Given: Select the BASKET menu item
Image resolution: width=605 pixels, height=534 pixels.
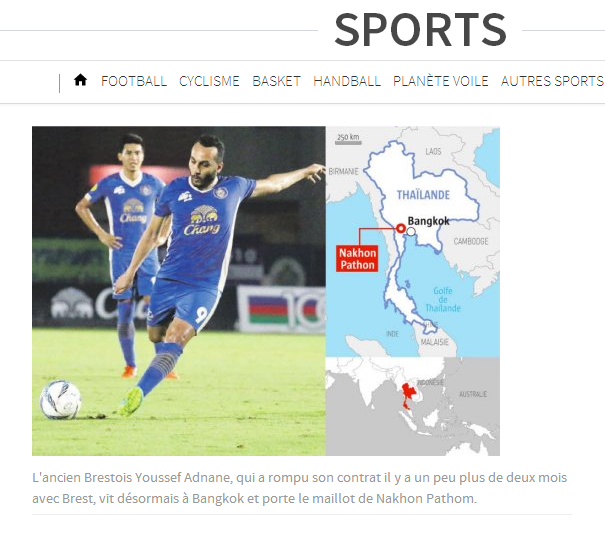Looking at the screenshot, I should (x=276, y=81).
